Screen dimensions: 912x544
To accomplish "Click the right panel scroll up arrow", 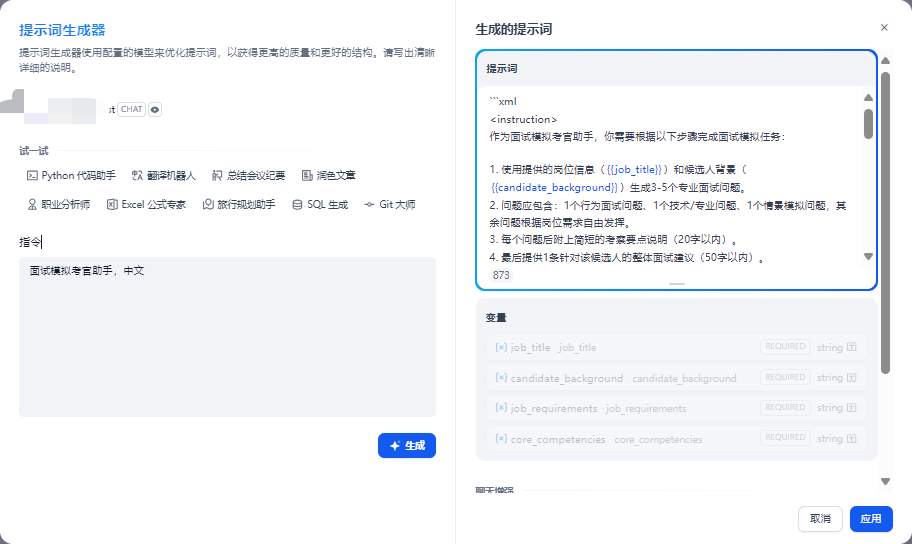I will pos(885,61).
